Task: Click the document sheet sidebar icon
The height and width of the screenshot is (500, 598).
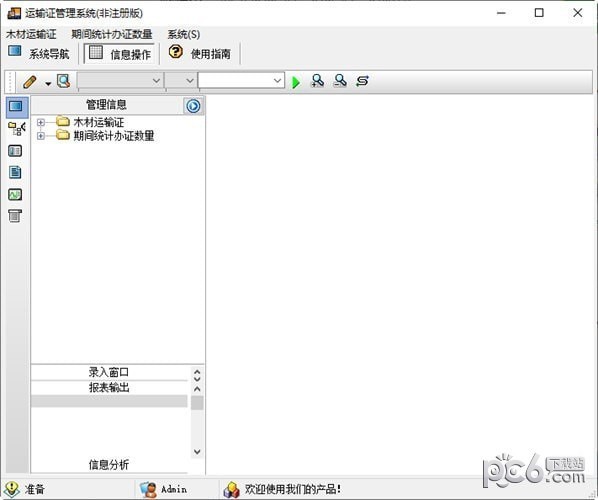Action: pyautogui.click(x=15, y=172)
